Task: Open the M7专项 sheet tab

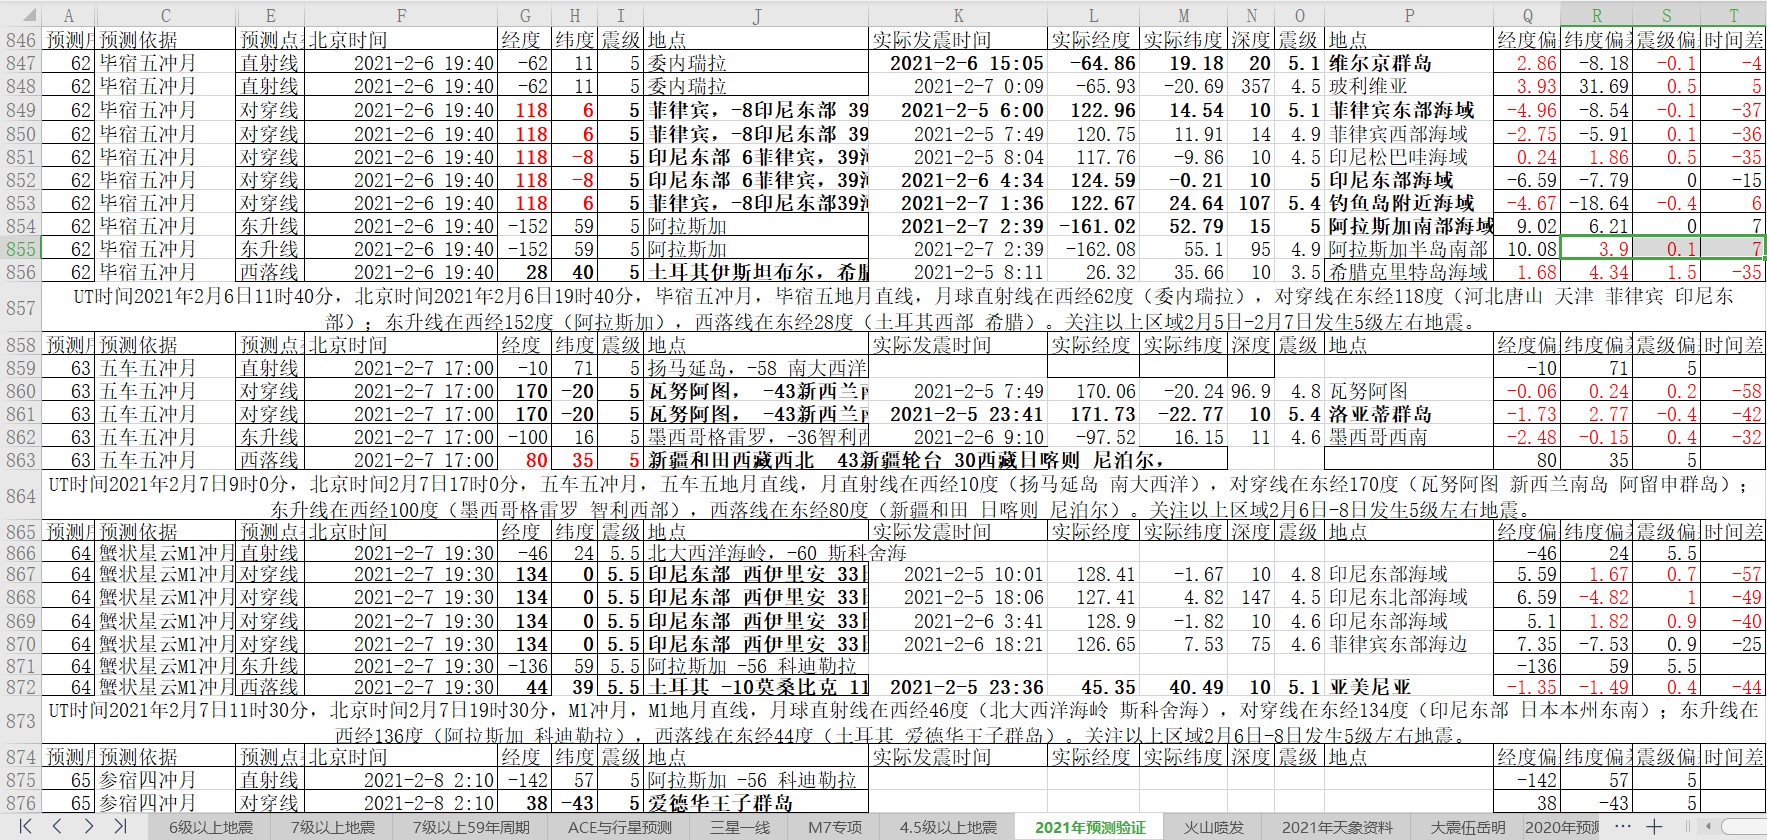Action: point(835,827)
